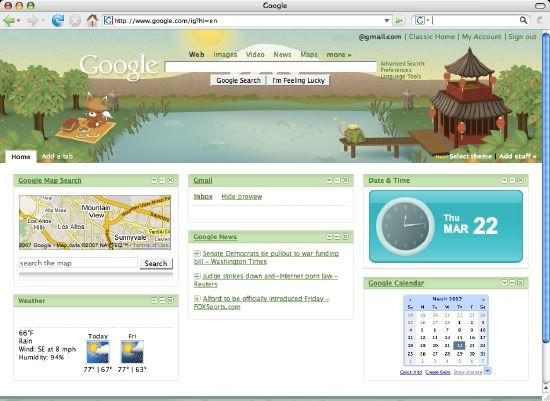Image resolution: width=550 pixels, height=401 pixels.
Task: Open the Gmail Inbox link
Action: [203, 196]
